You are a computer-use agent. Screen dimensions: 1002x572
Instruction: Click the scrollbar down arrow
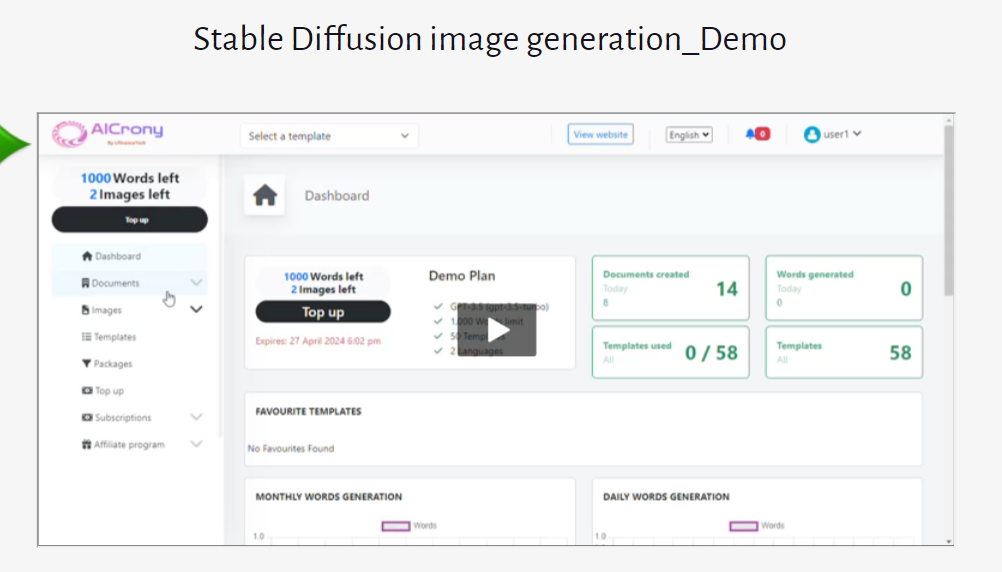[x=949, y=541]
